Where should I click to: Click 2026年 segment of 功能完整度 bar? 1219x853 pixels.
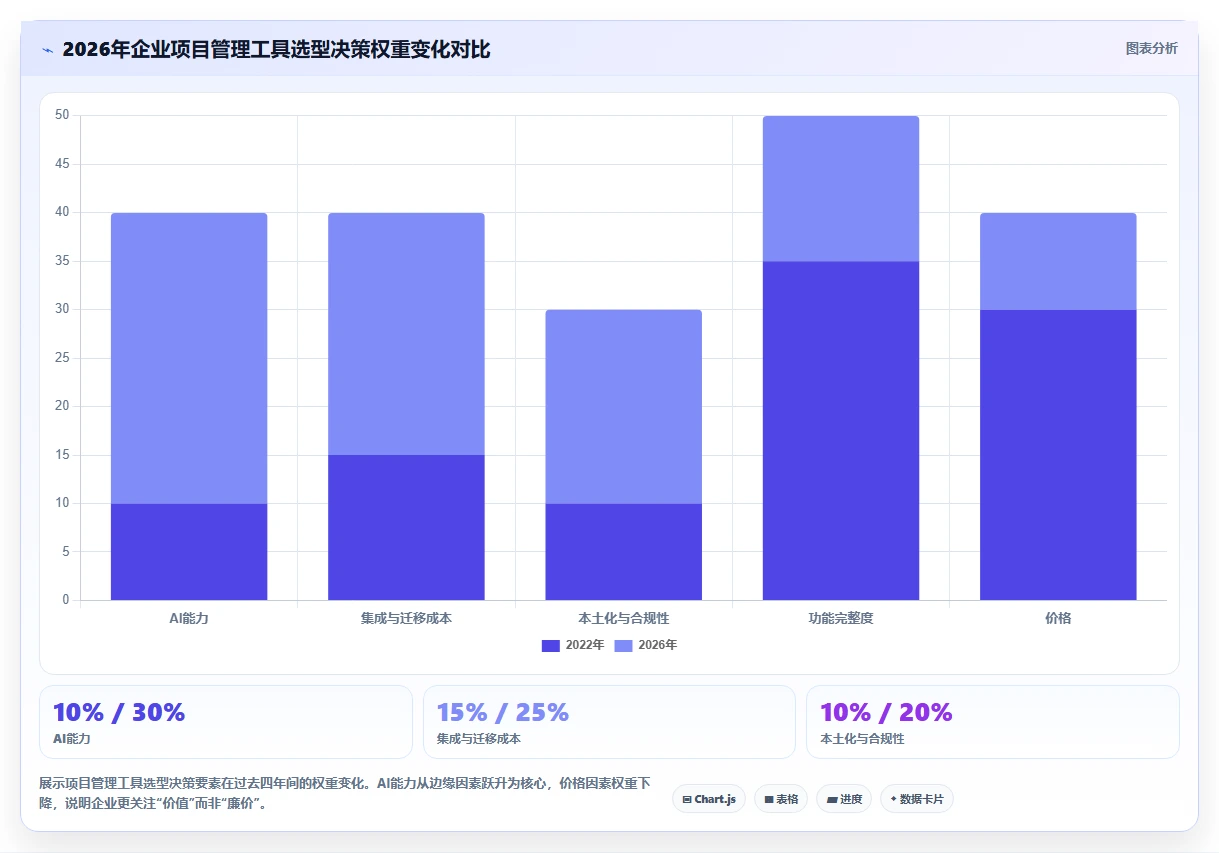(841, 189)
